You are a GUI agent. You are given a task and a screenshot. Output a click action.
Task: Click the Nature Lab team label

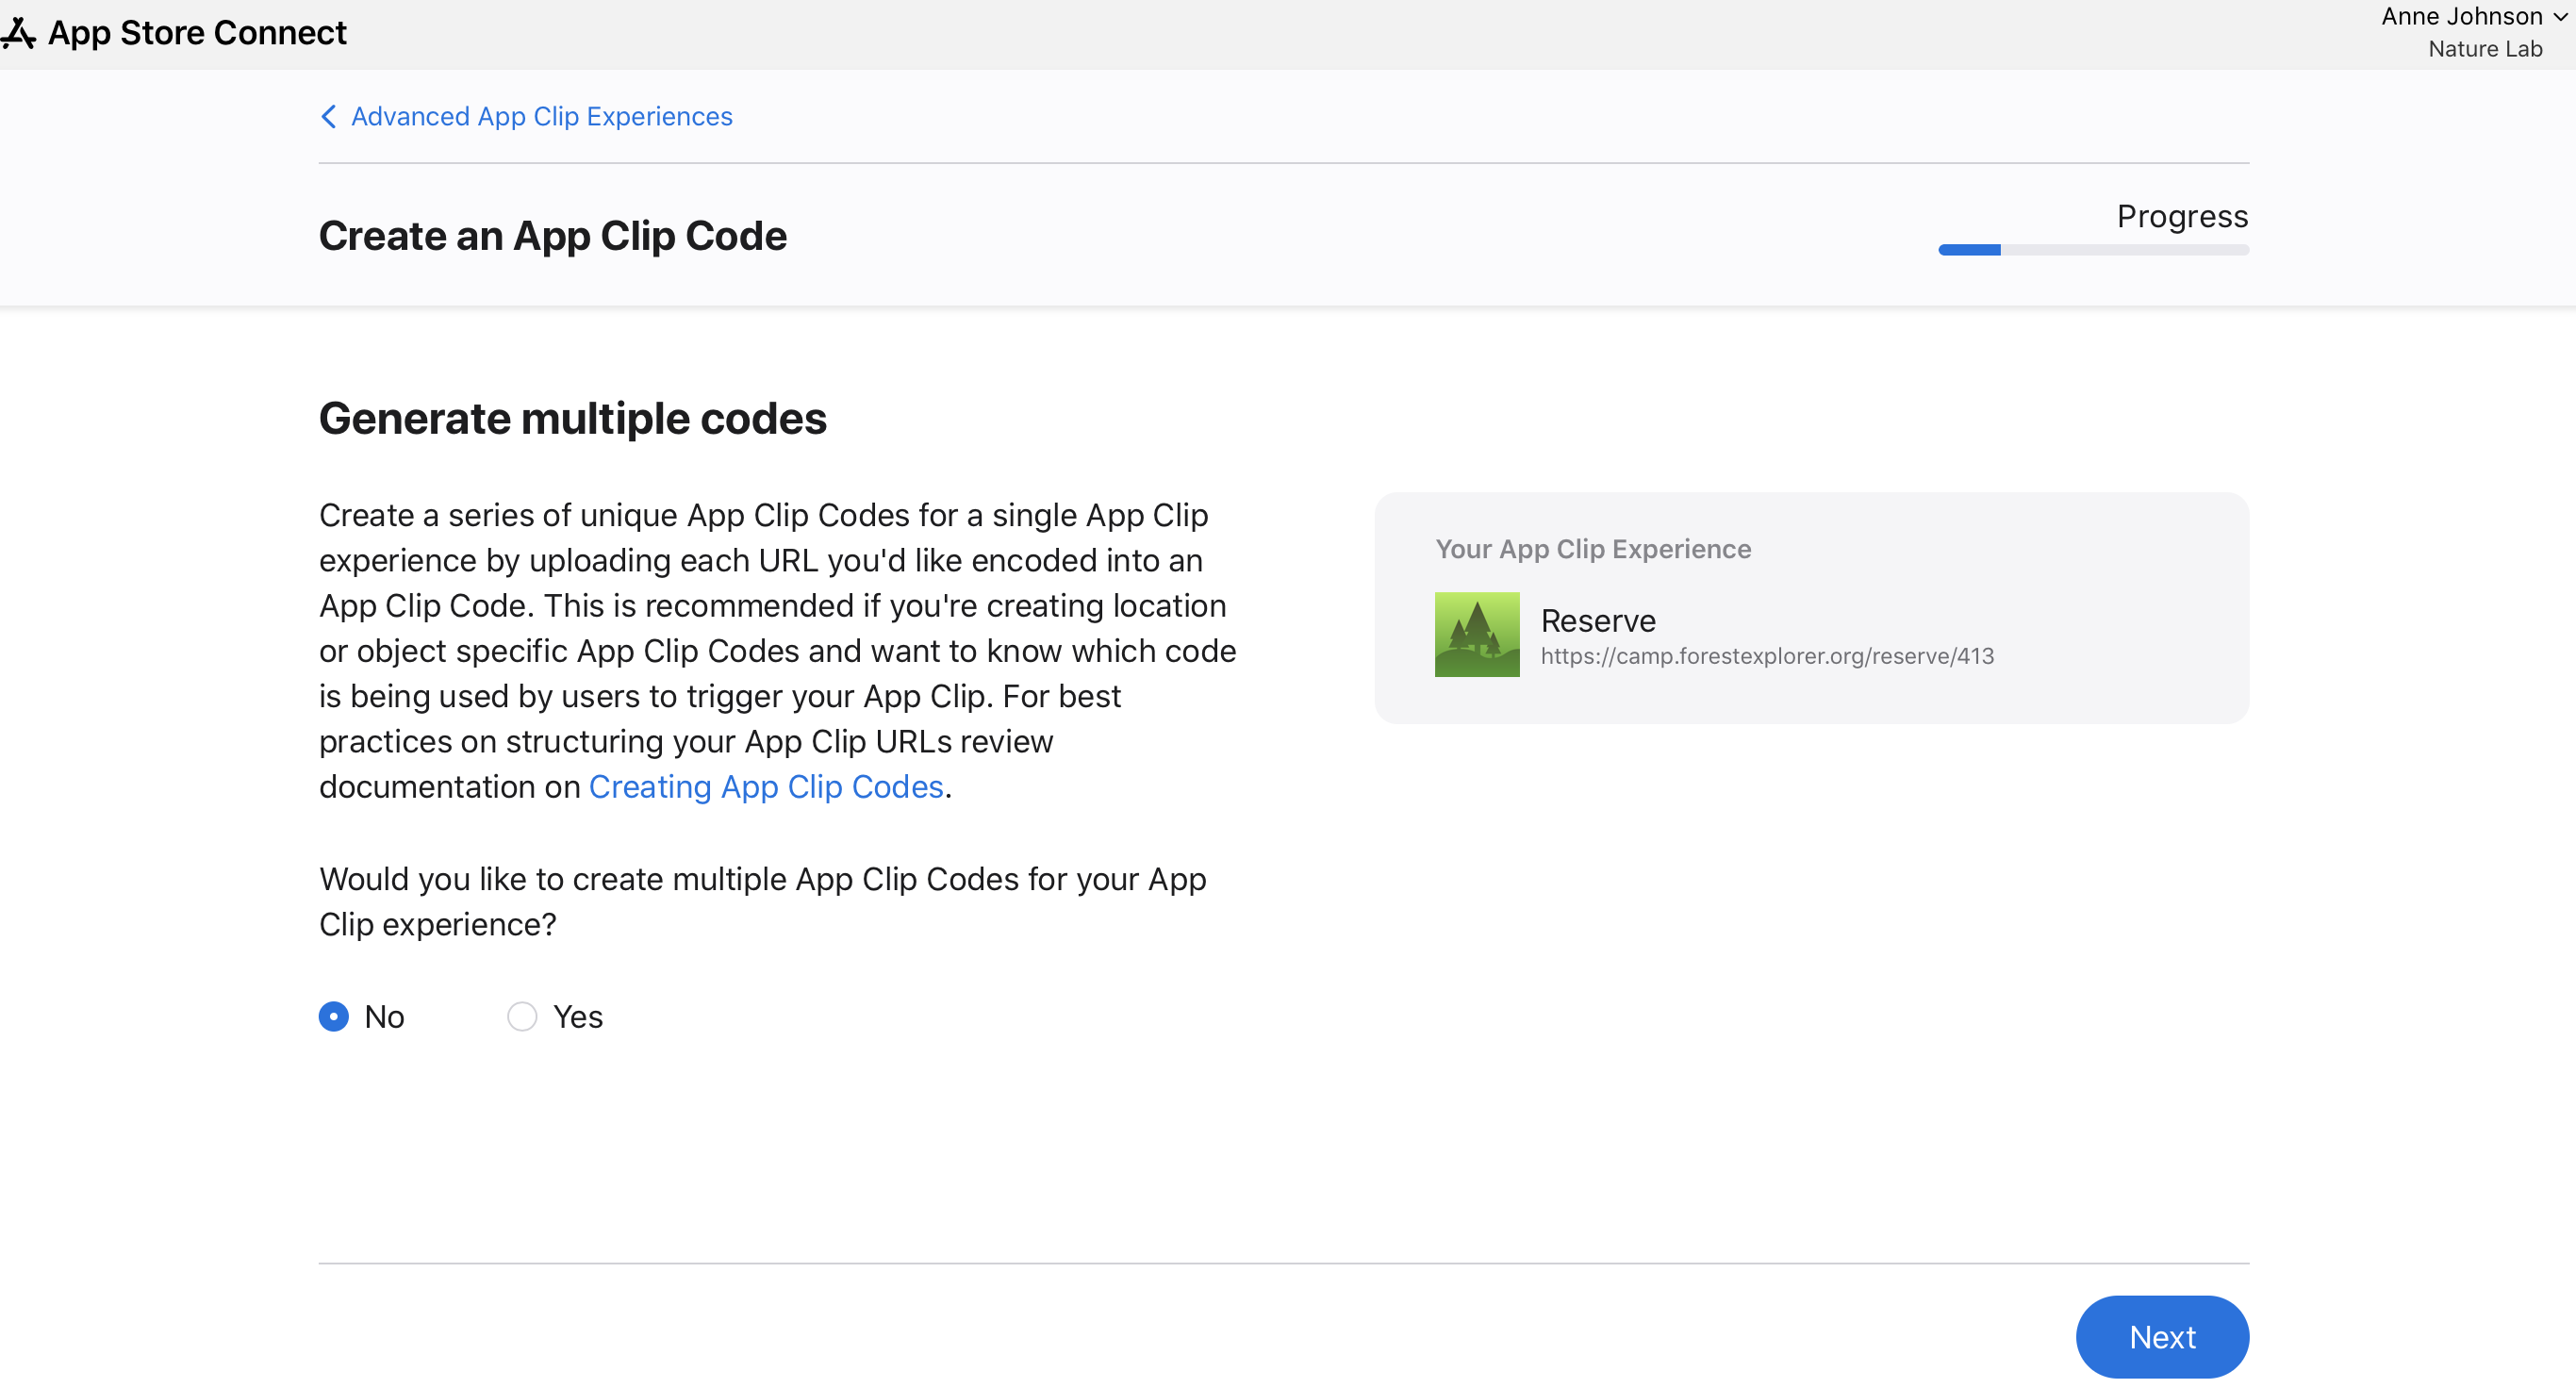click(x=2486, y=48)
